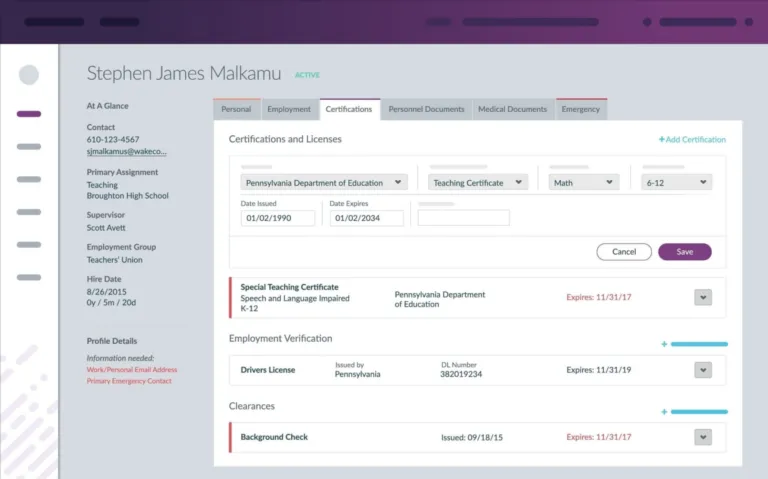Click the plus icon beside Clearances section
The height and width of the screenshot is (479, 768).
click(x=664, y=412)
